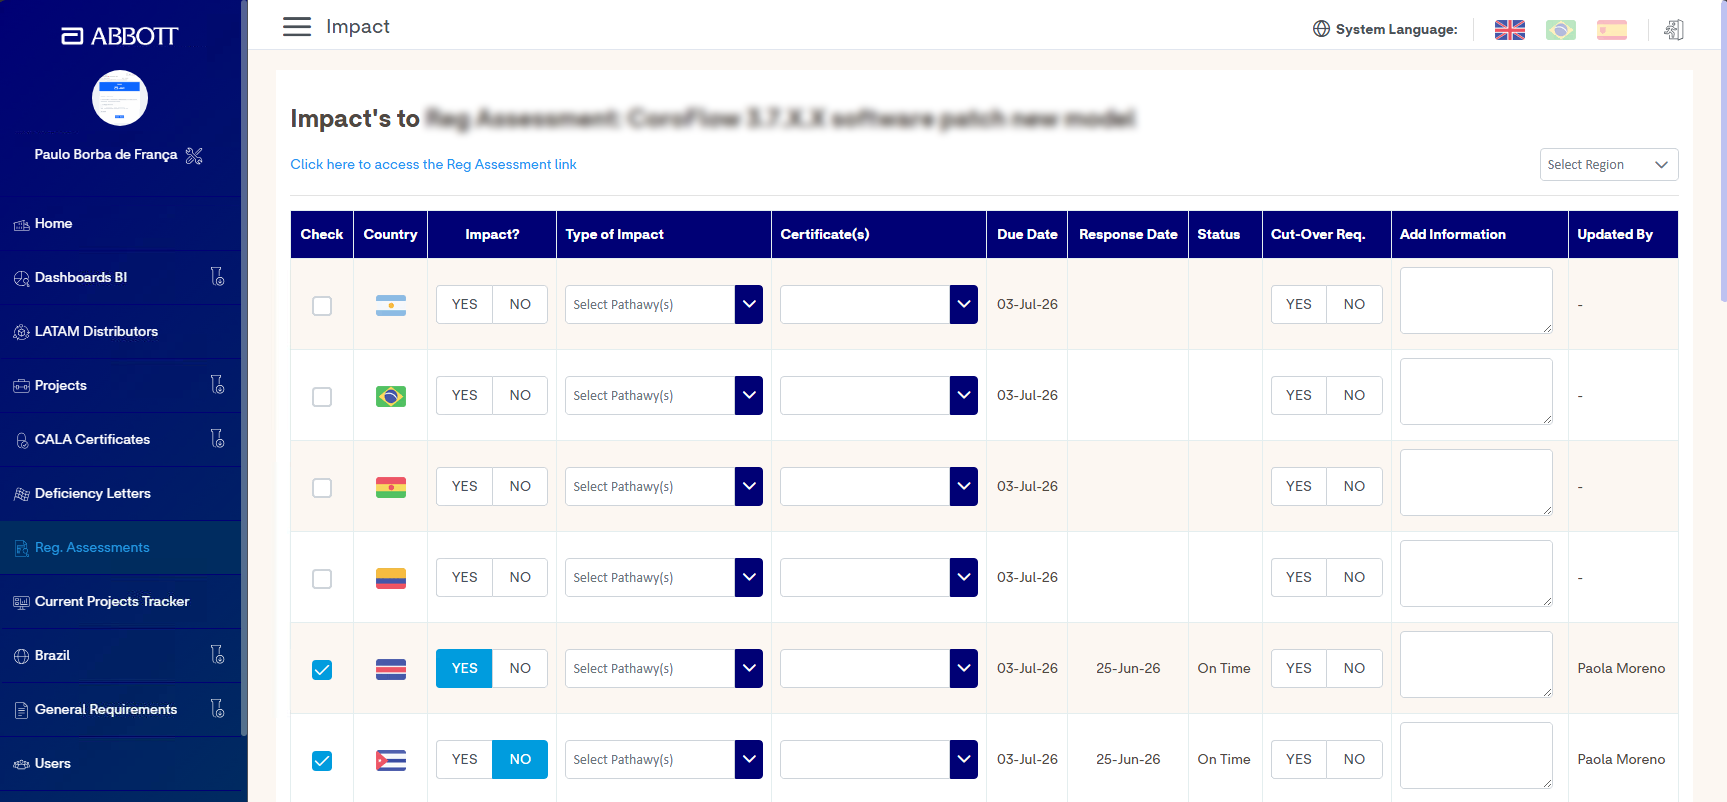
Task: Click the CALA Certificates sidebar icon
Action: tap(21, 440)
